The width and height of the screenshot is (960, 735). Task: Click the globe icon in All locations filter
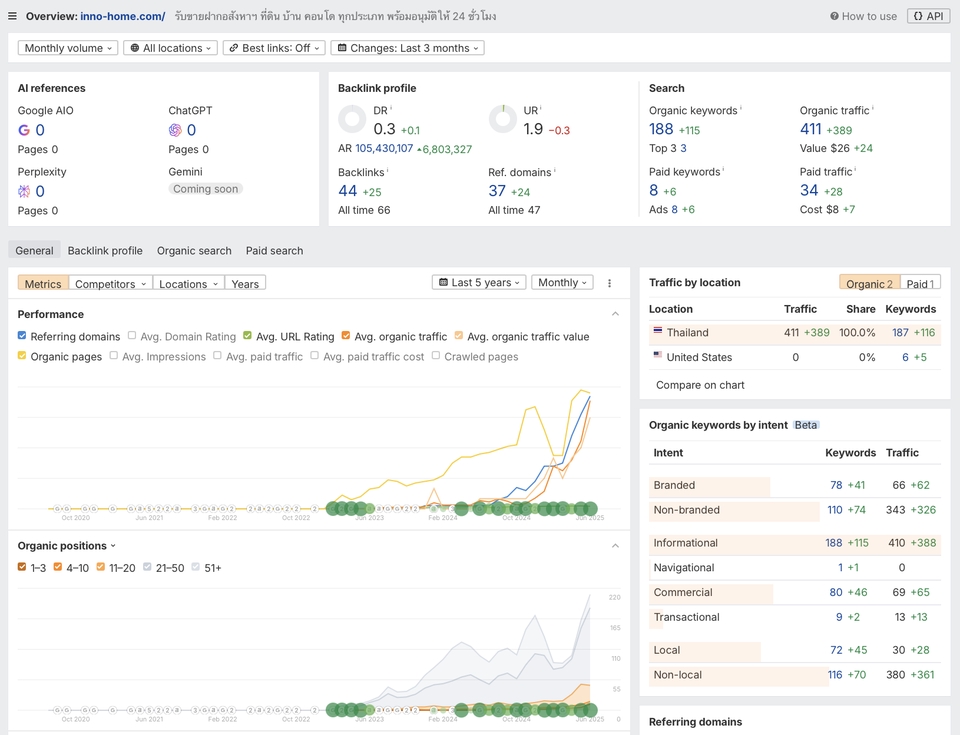[137, 47]
